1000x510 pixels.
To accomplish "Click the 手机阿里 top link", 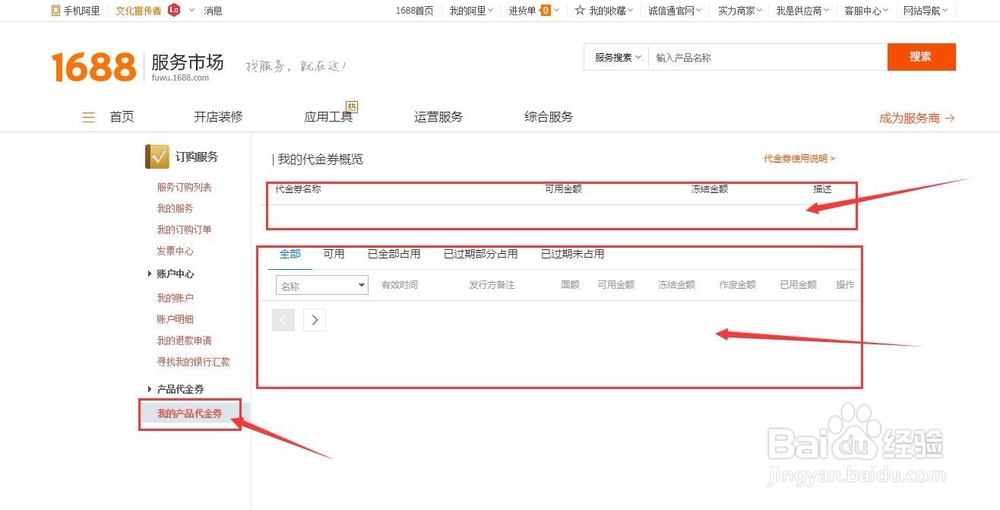I will coord(82,10).
